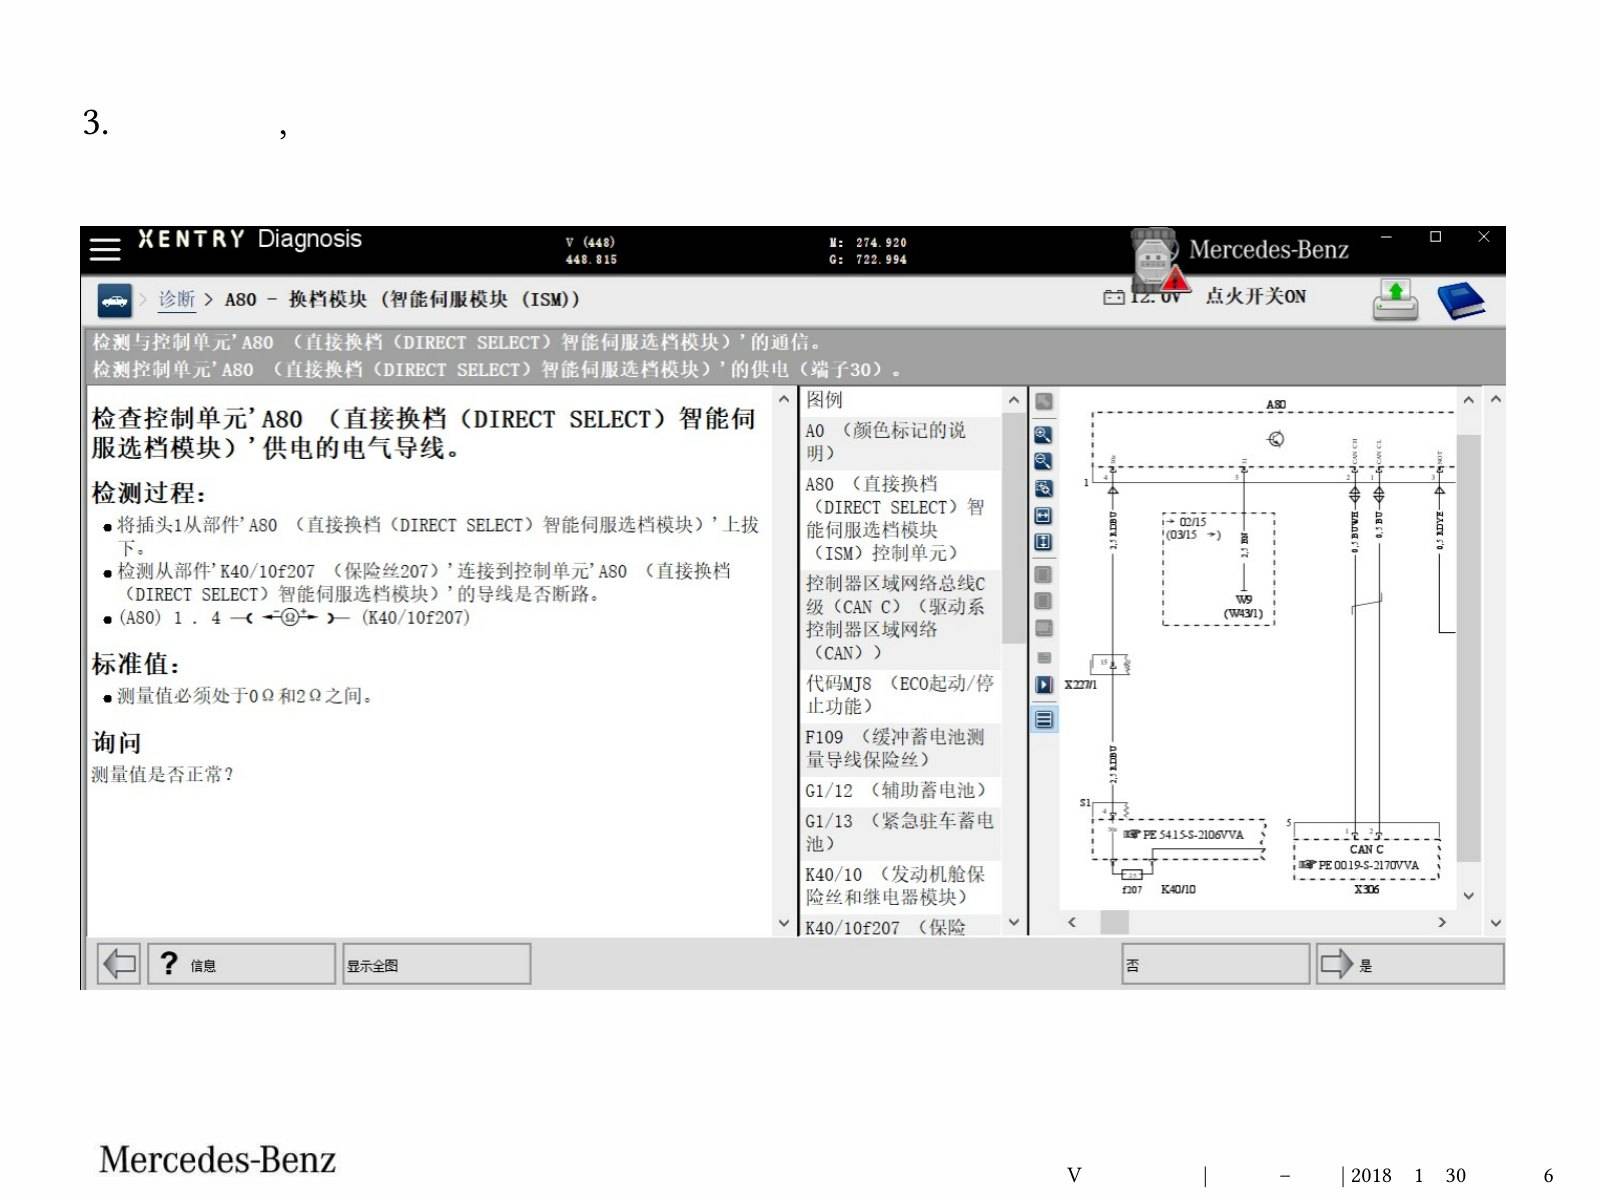Image resolution: width=1600 pixels, height=1200 pixels.
Task: Click the diagram's scroll-left arrow
Action: click(x=1072, y=922)
